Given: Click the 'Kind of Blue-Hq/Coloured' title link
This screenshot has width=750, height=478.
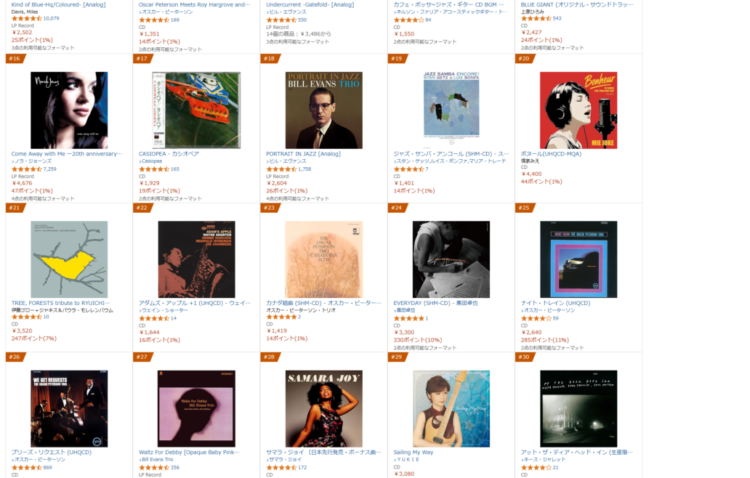Looking at the screenshot, I should point(58,5).
